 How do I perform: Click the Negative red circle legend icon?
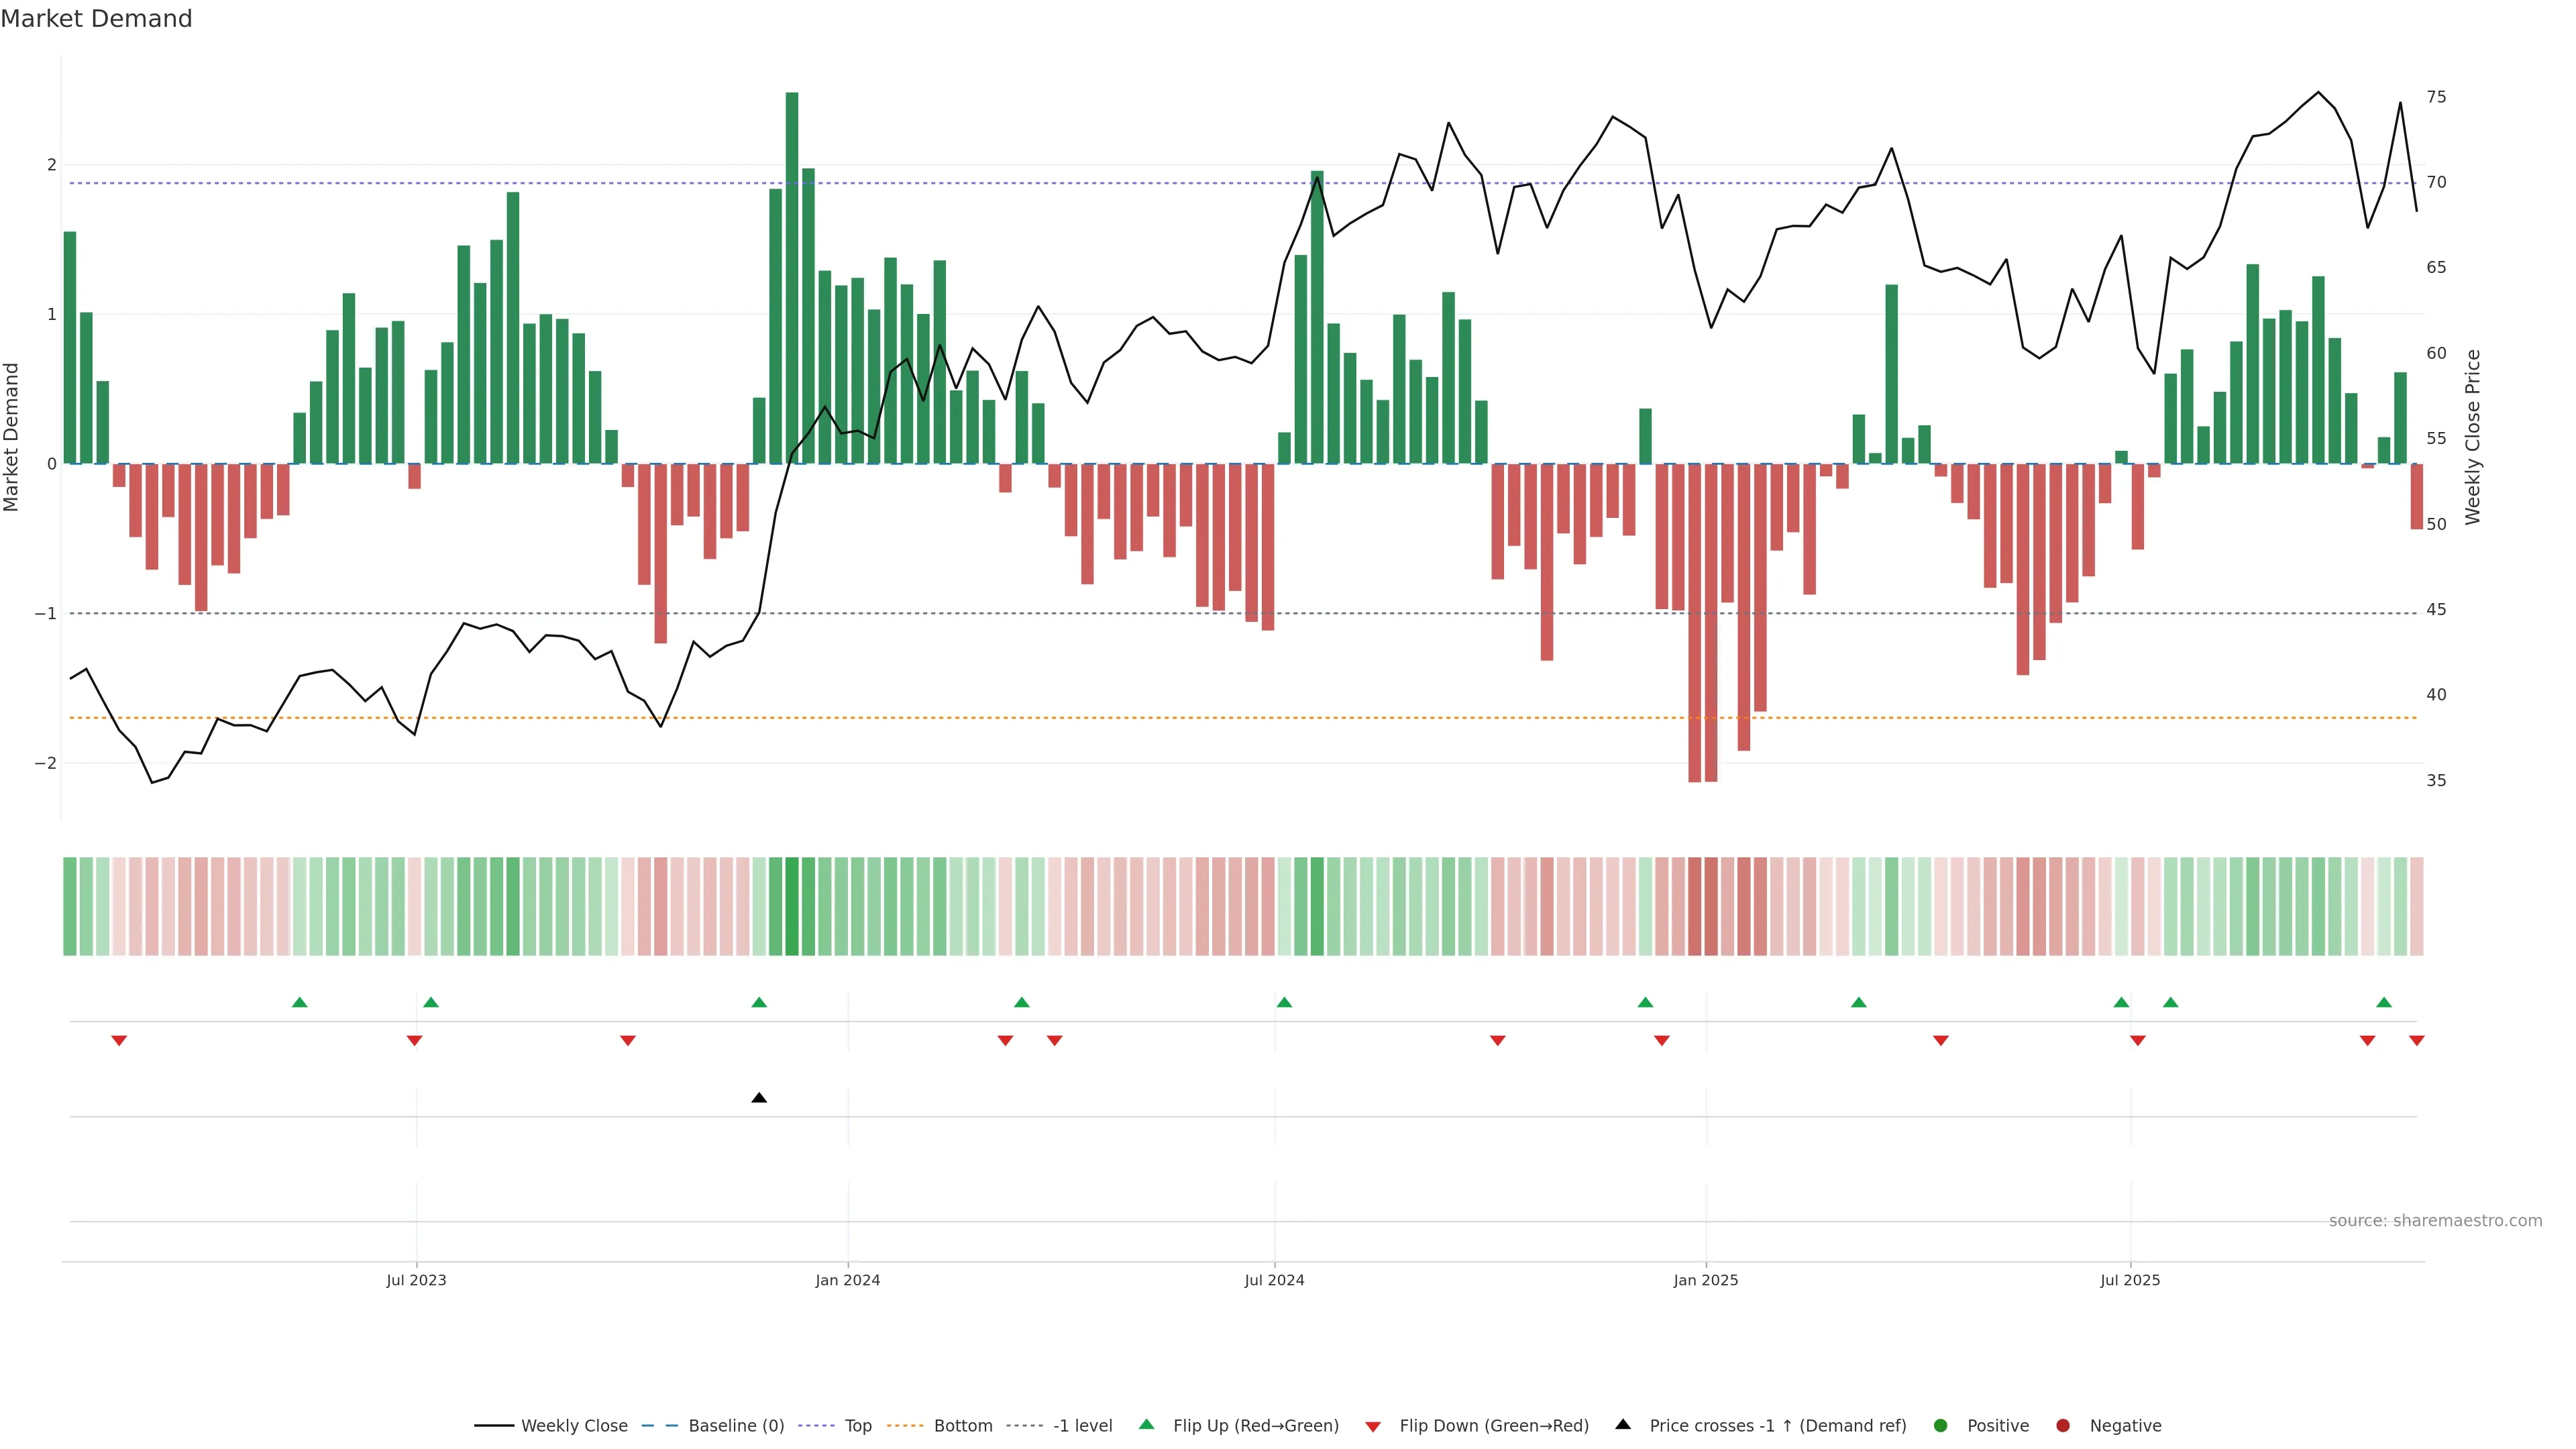click(x=2063, y=1425)
